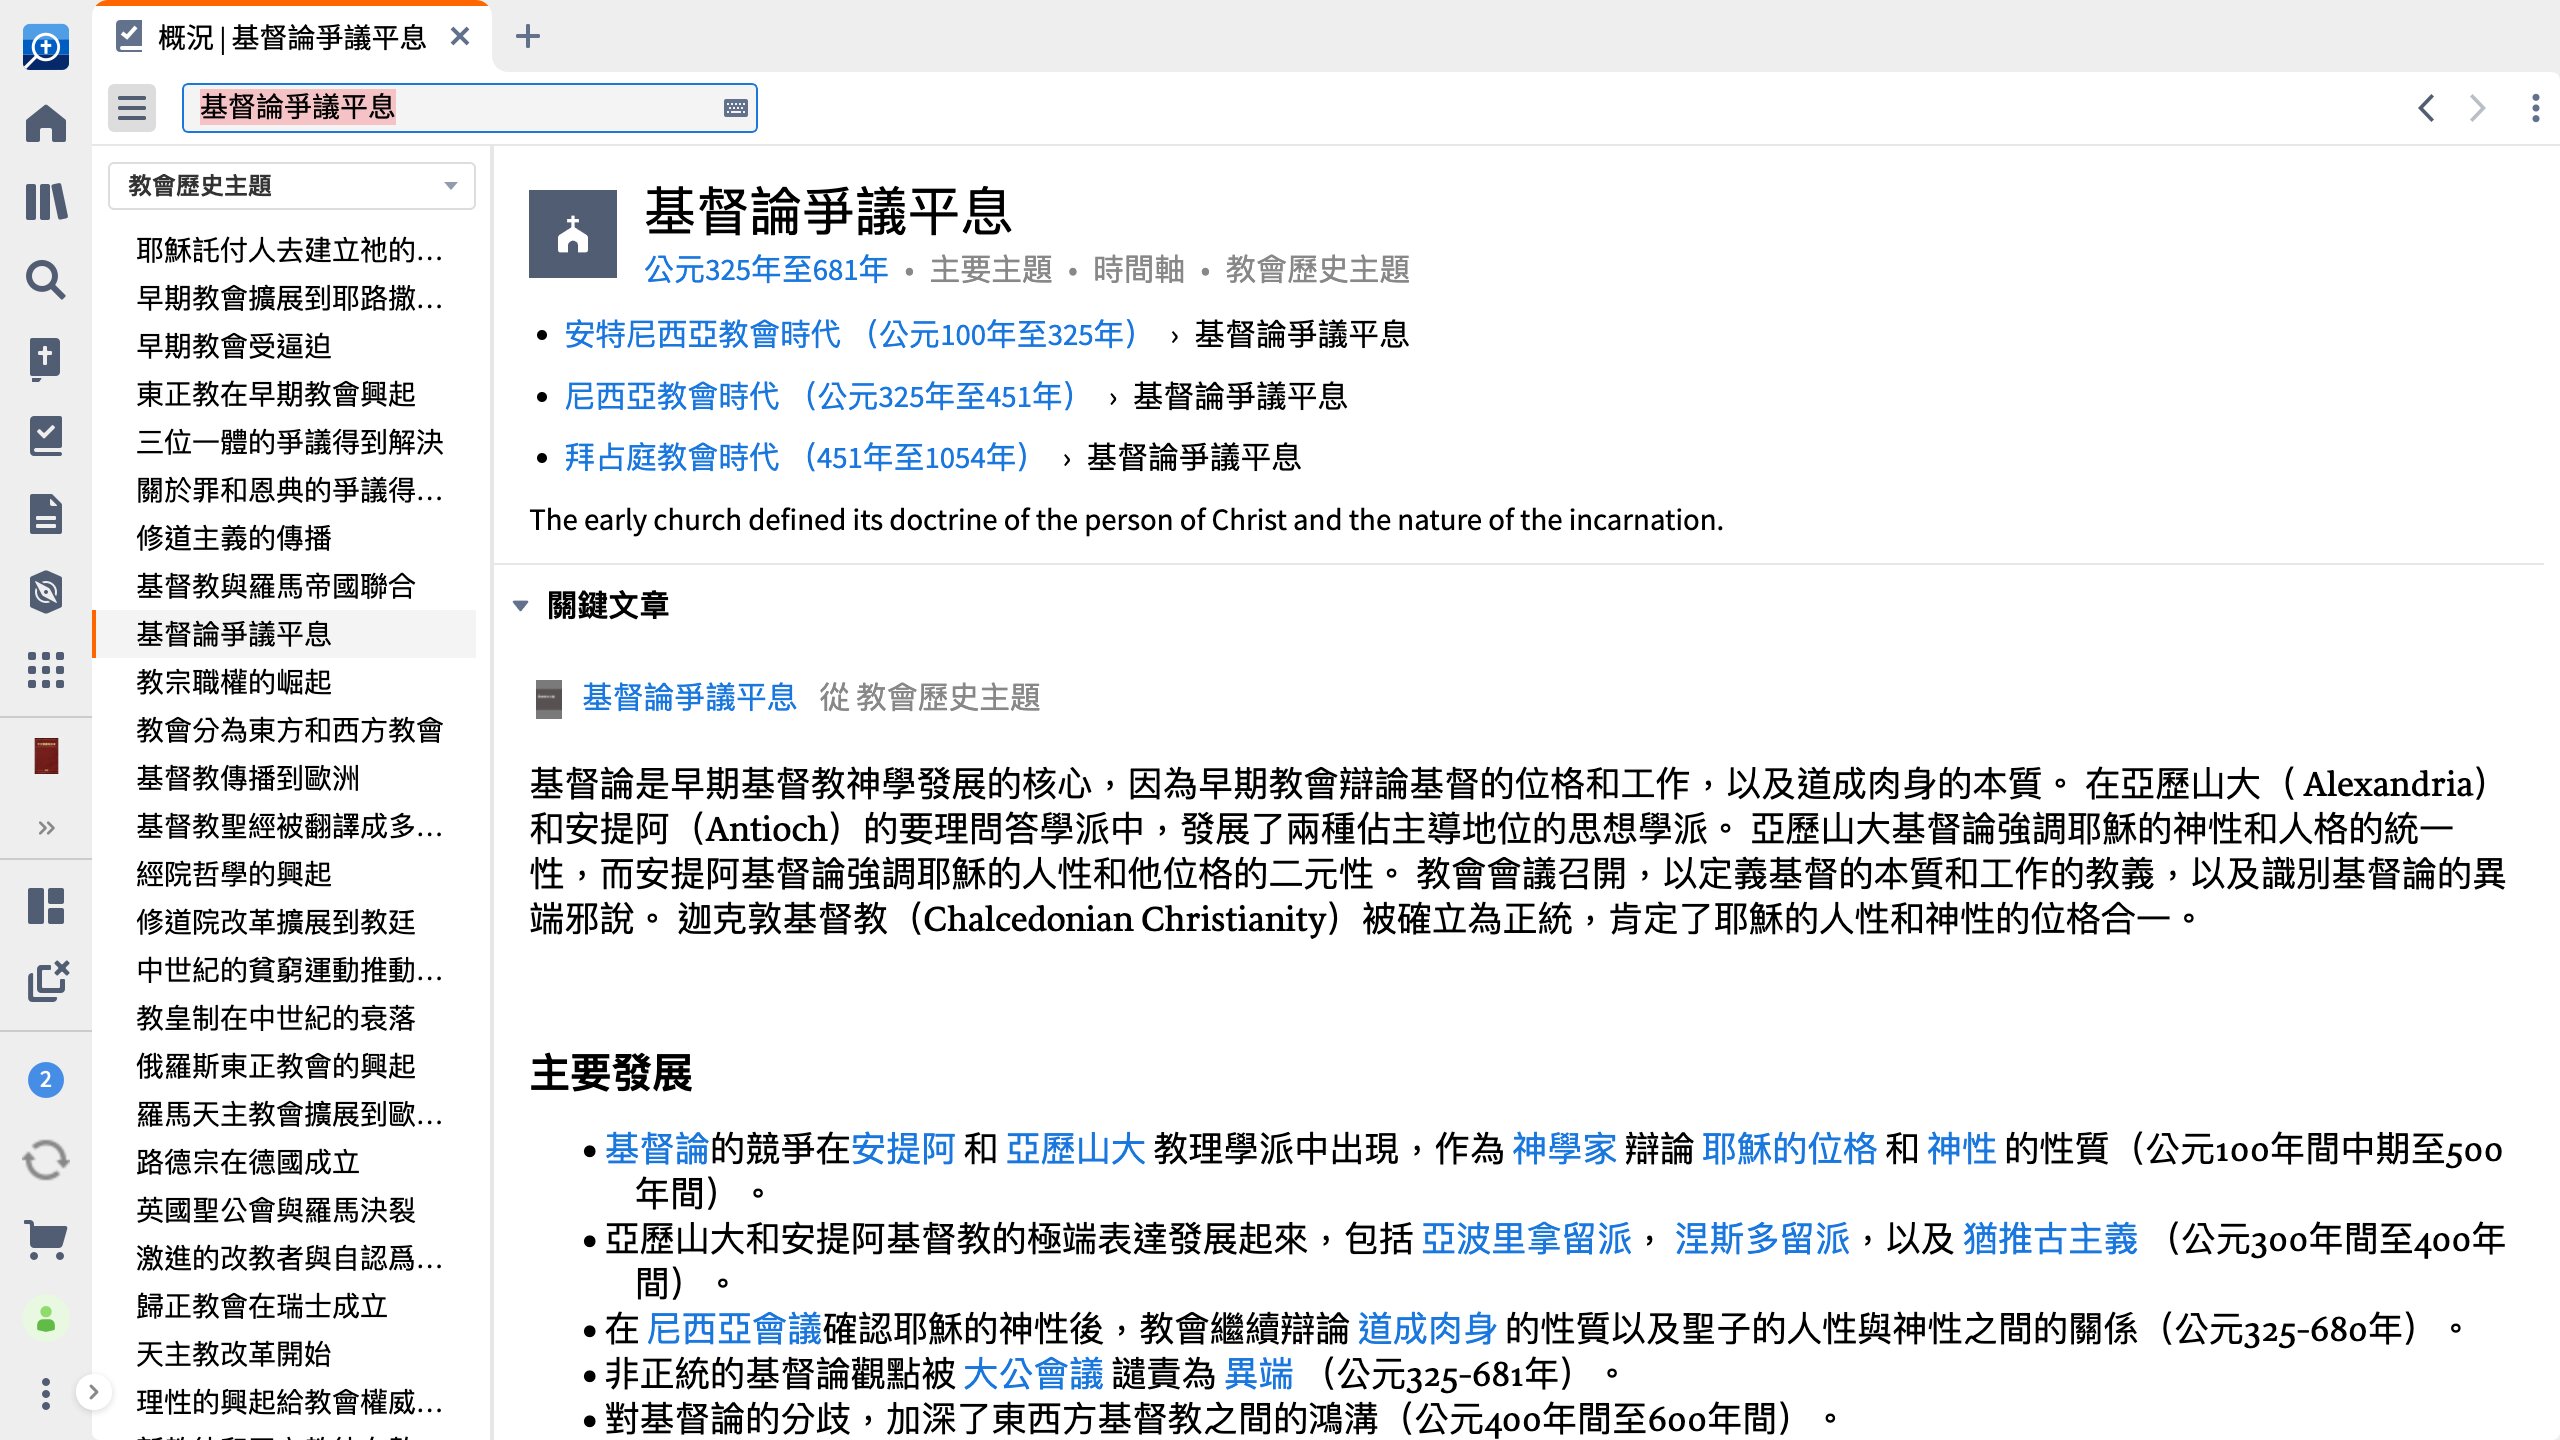Image resolution: width=2560 pixels, height=1440 pixels.
Task: Expand sidebar with bottom arrow button
Action: (x=93, y=1392)
